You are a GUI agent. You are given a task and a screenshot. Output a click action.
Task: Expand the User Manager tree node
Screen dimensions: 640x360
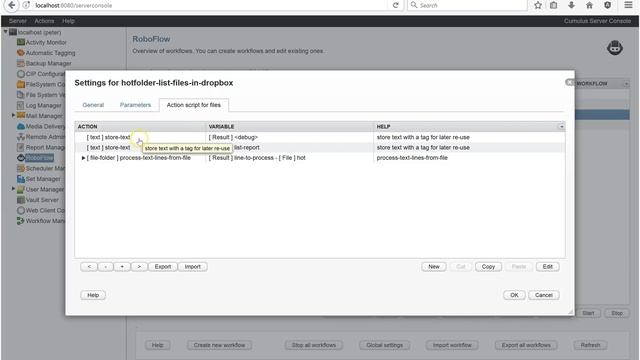(13, 189)
